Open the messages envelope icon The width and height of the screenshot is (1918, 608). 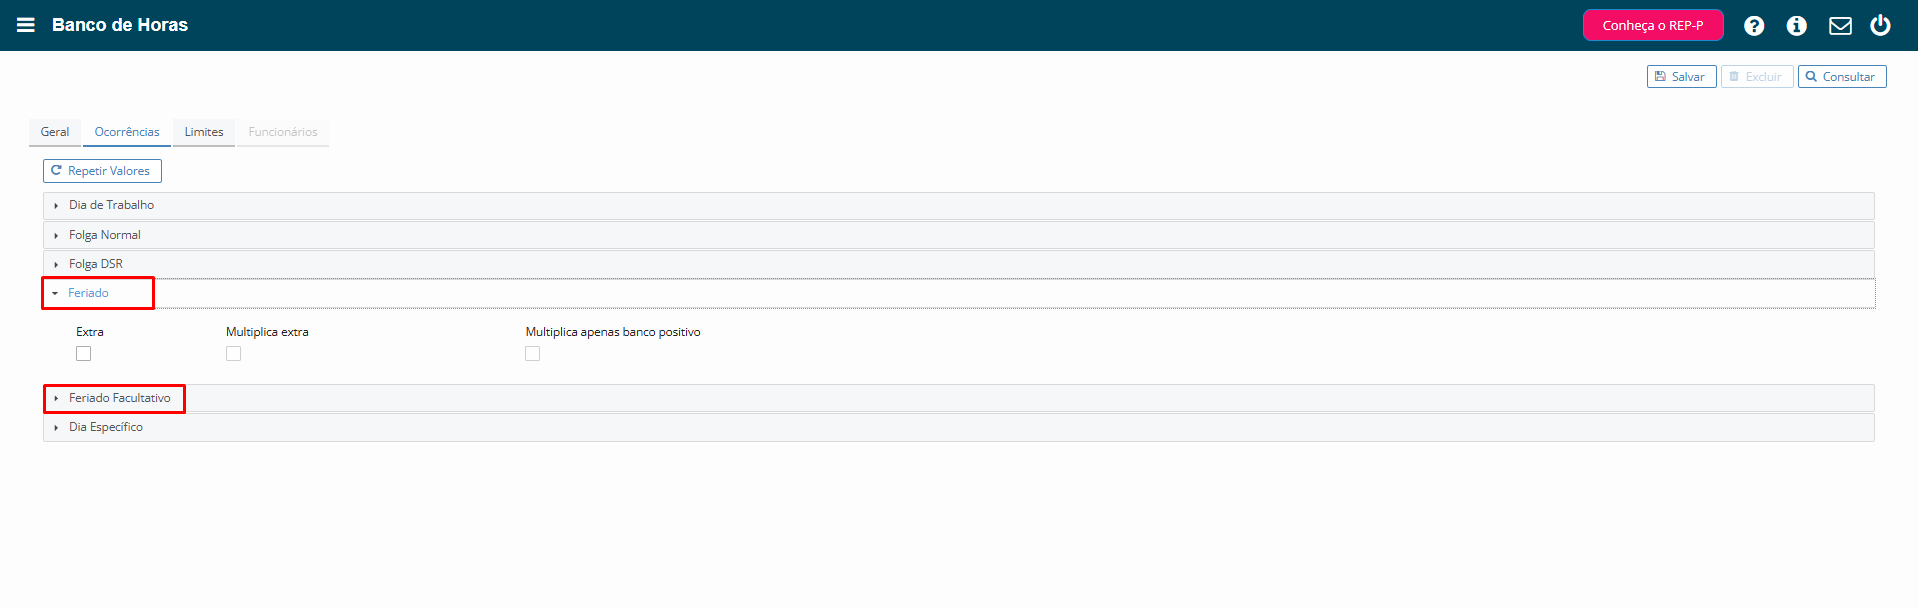click(x=1840, y=26)
